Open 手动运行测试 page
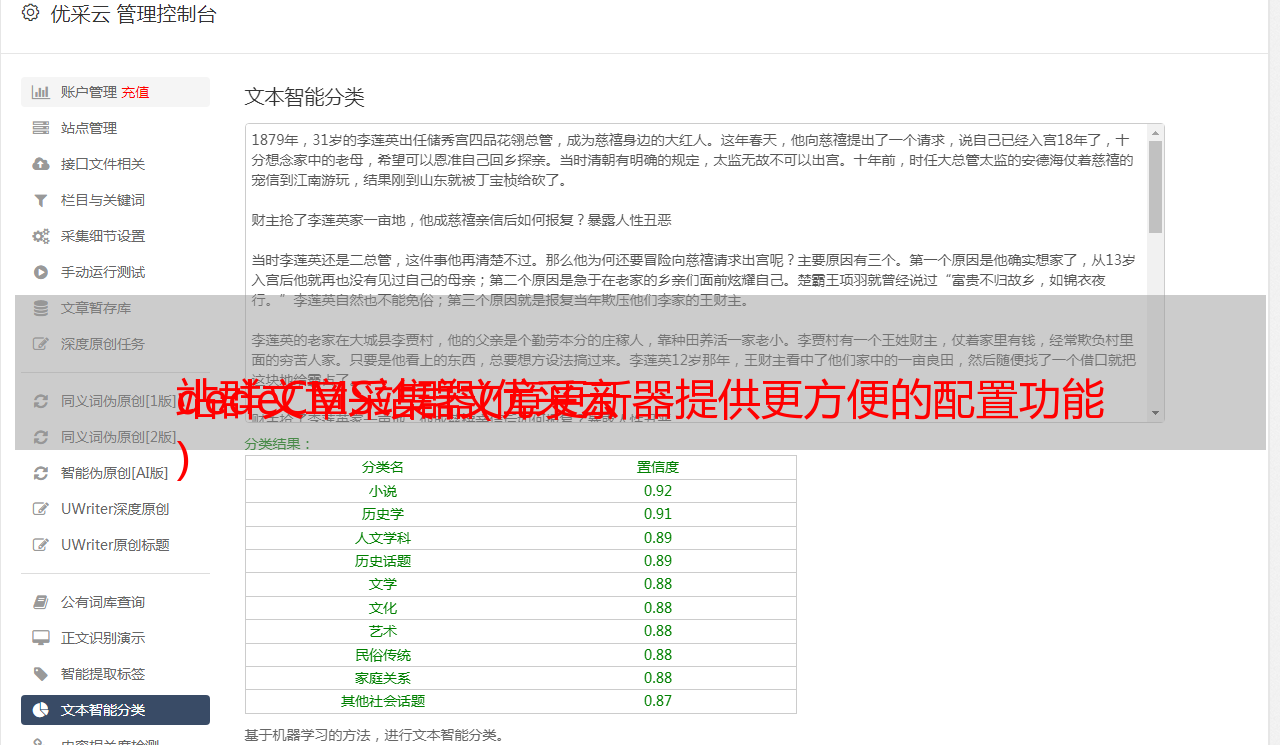The width and height of the screenshot is (1280, 745). [x=115, y=272]
